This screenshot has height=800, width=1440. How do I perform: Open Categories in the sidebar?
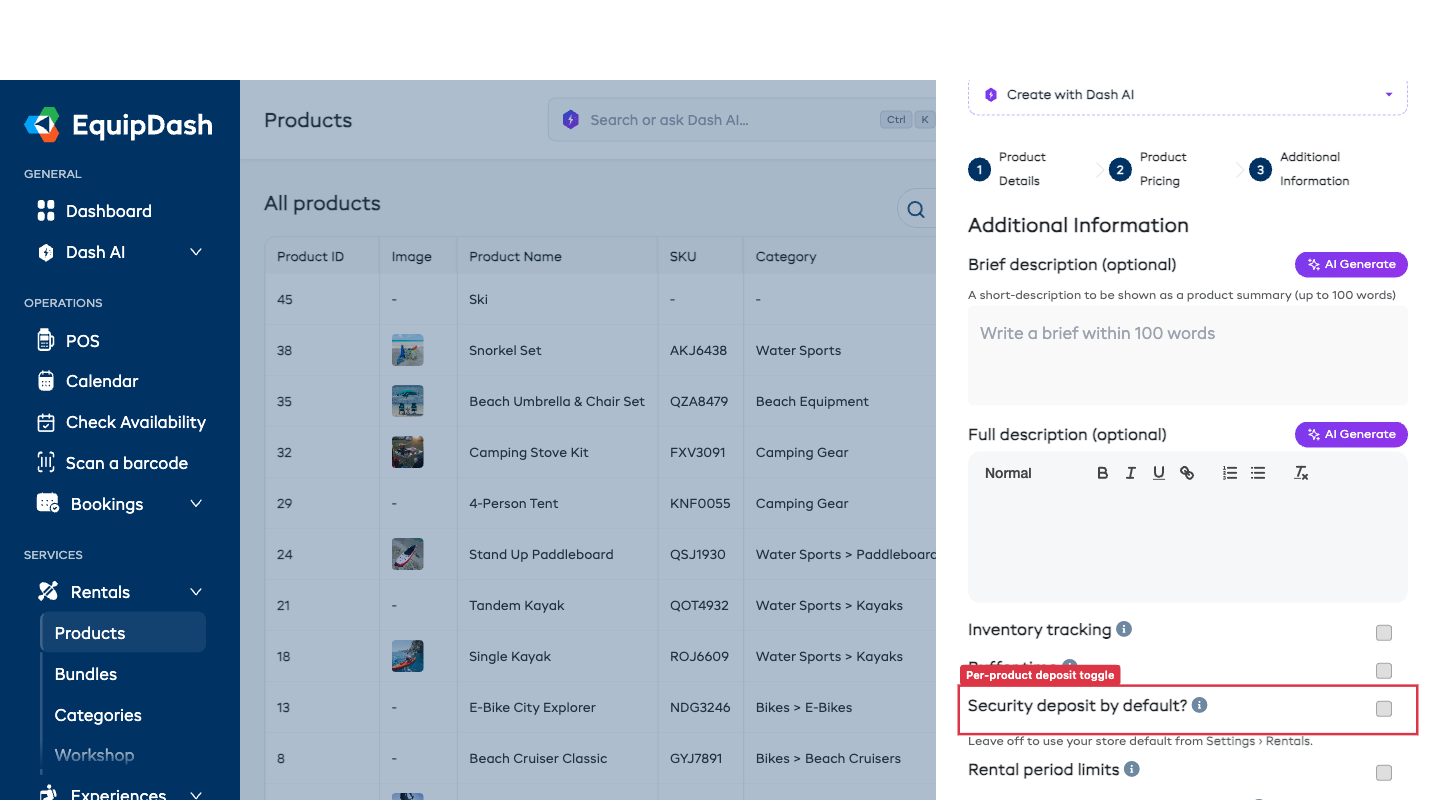98,715
